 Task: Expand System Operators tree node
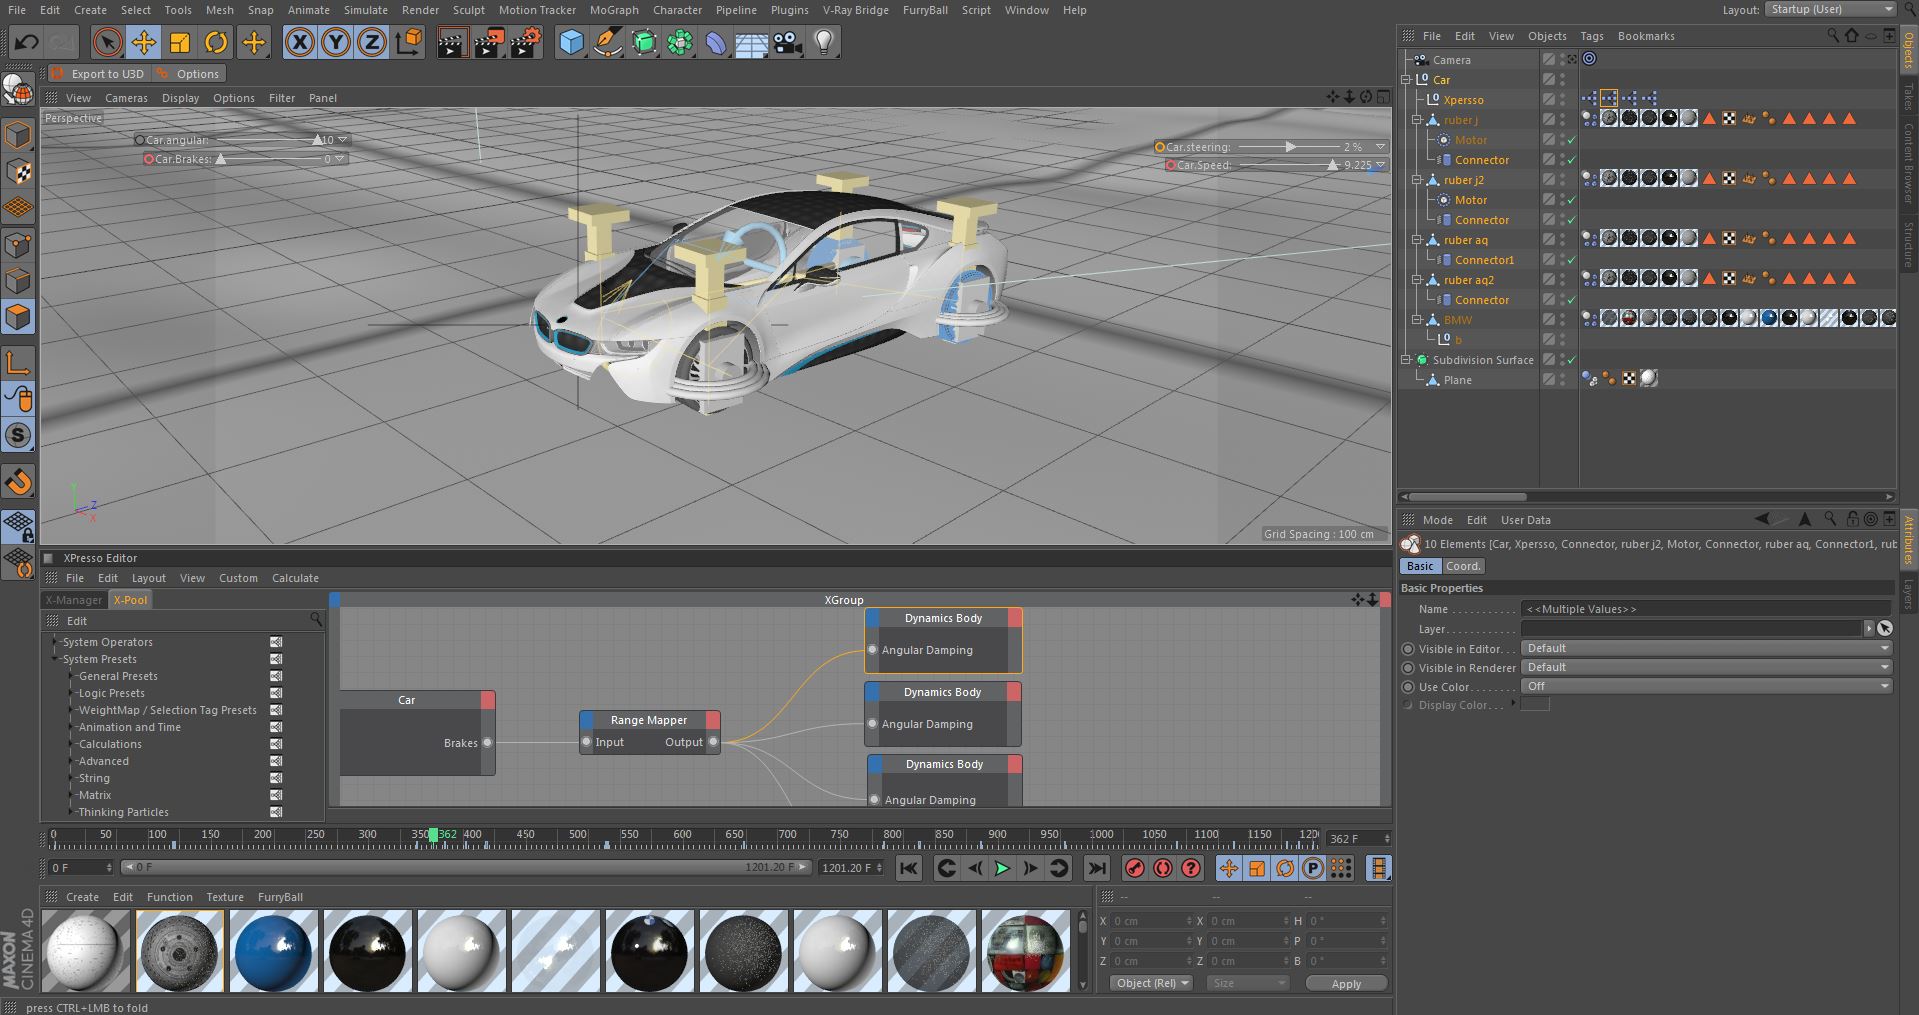tap(55, 642)
